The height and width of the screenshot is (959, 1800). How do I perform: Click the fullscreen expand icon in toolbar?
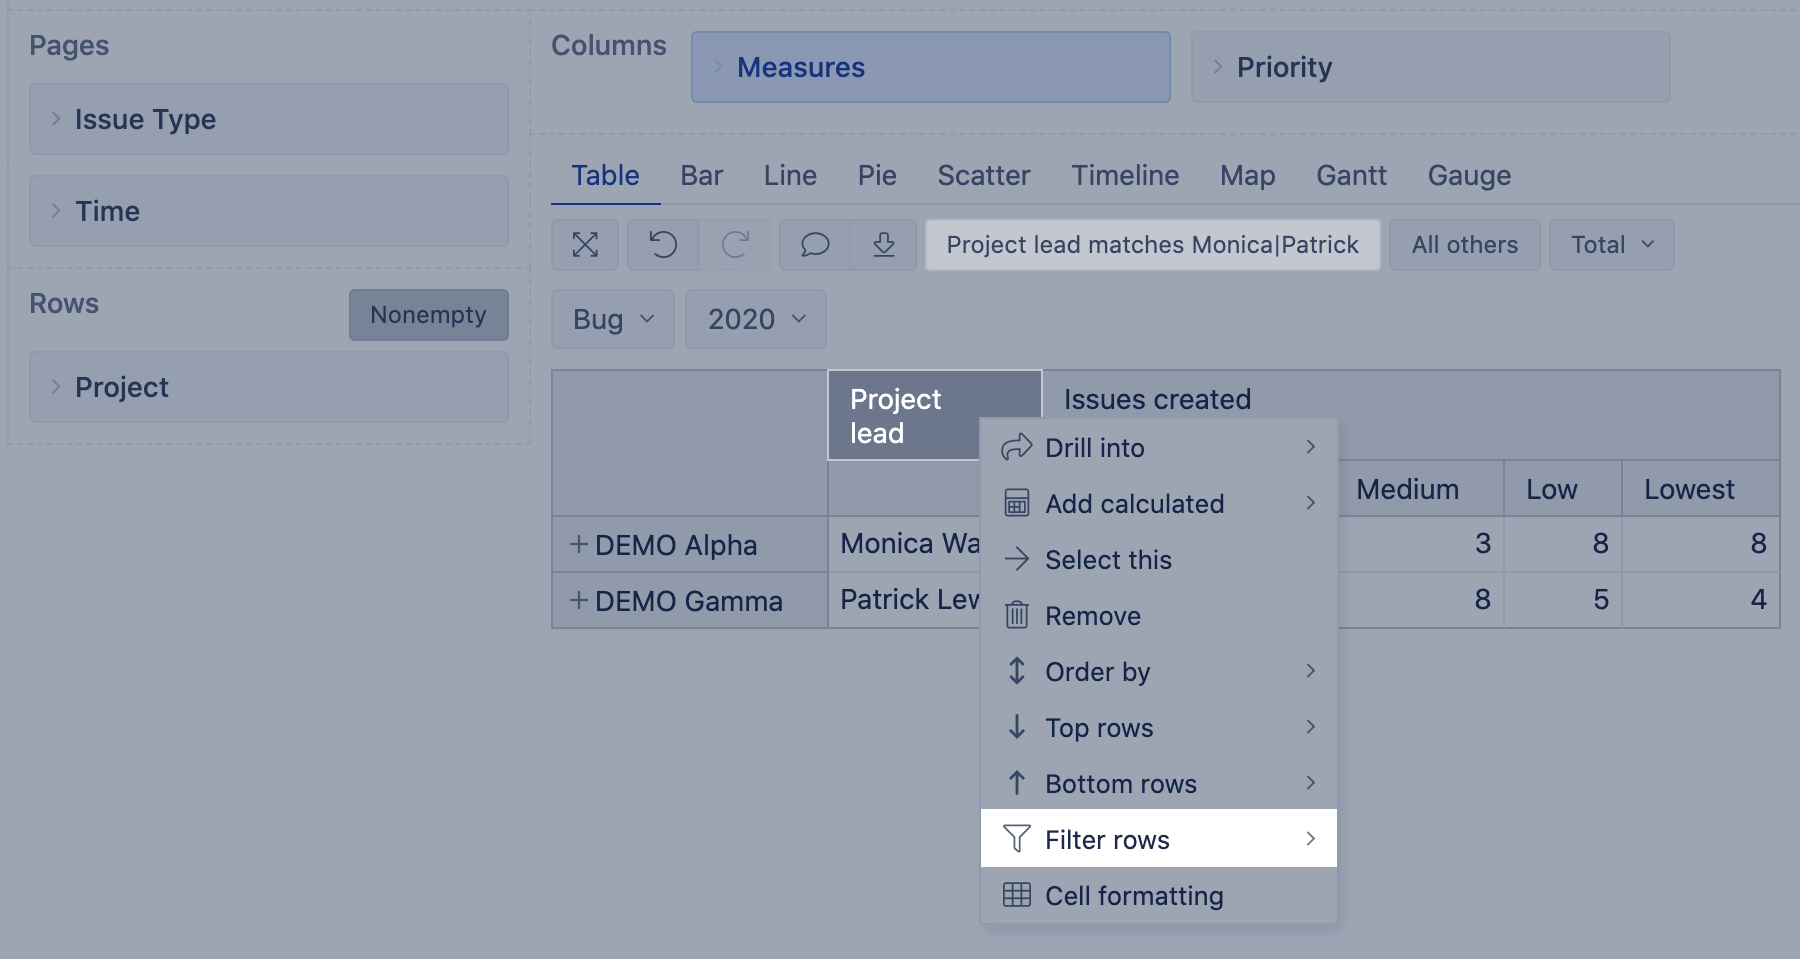click(585, 245)
